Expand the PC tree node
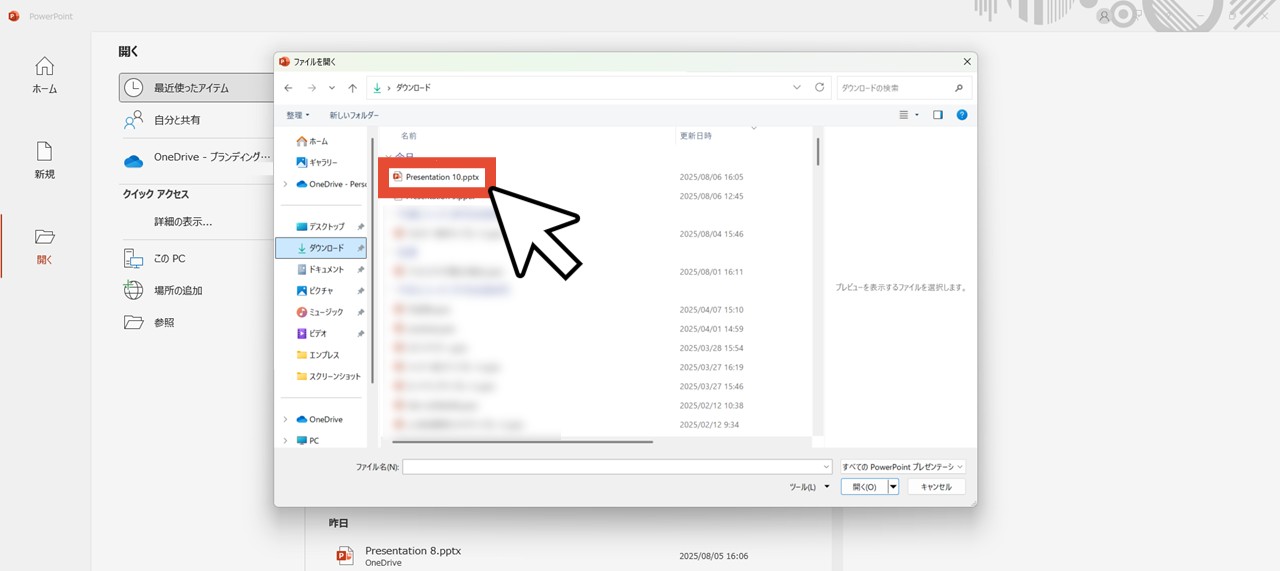1280x571 pixels. pos(285,440)
